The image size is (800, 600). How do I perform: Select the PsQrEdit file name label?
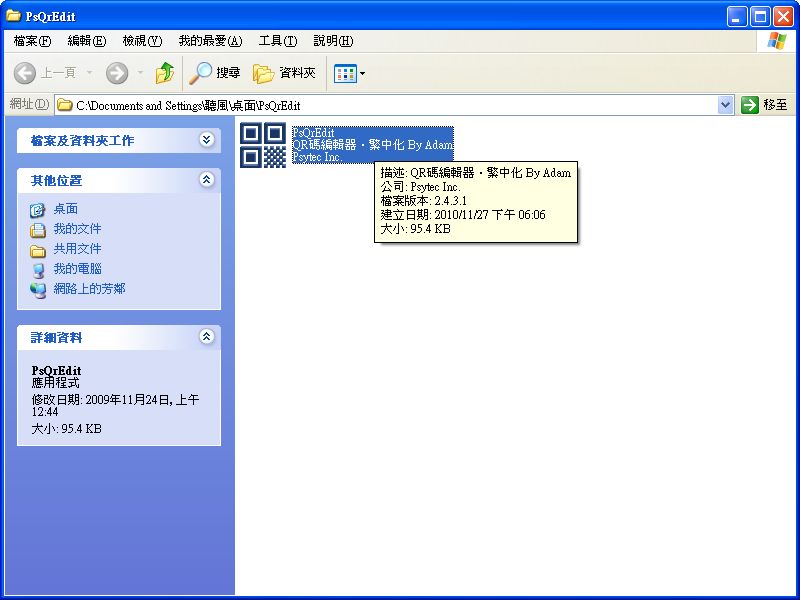(313, 132)
